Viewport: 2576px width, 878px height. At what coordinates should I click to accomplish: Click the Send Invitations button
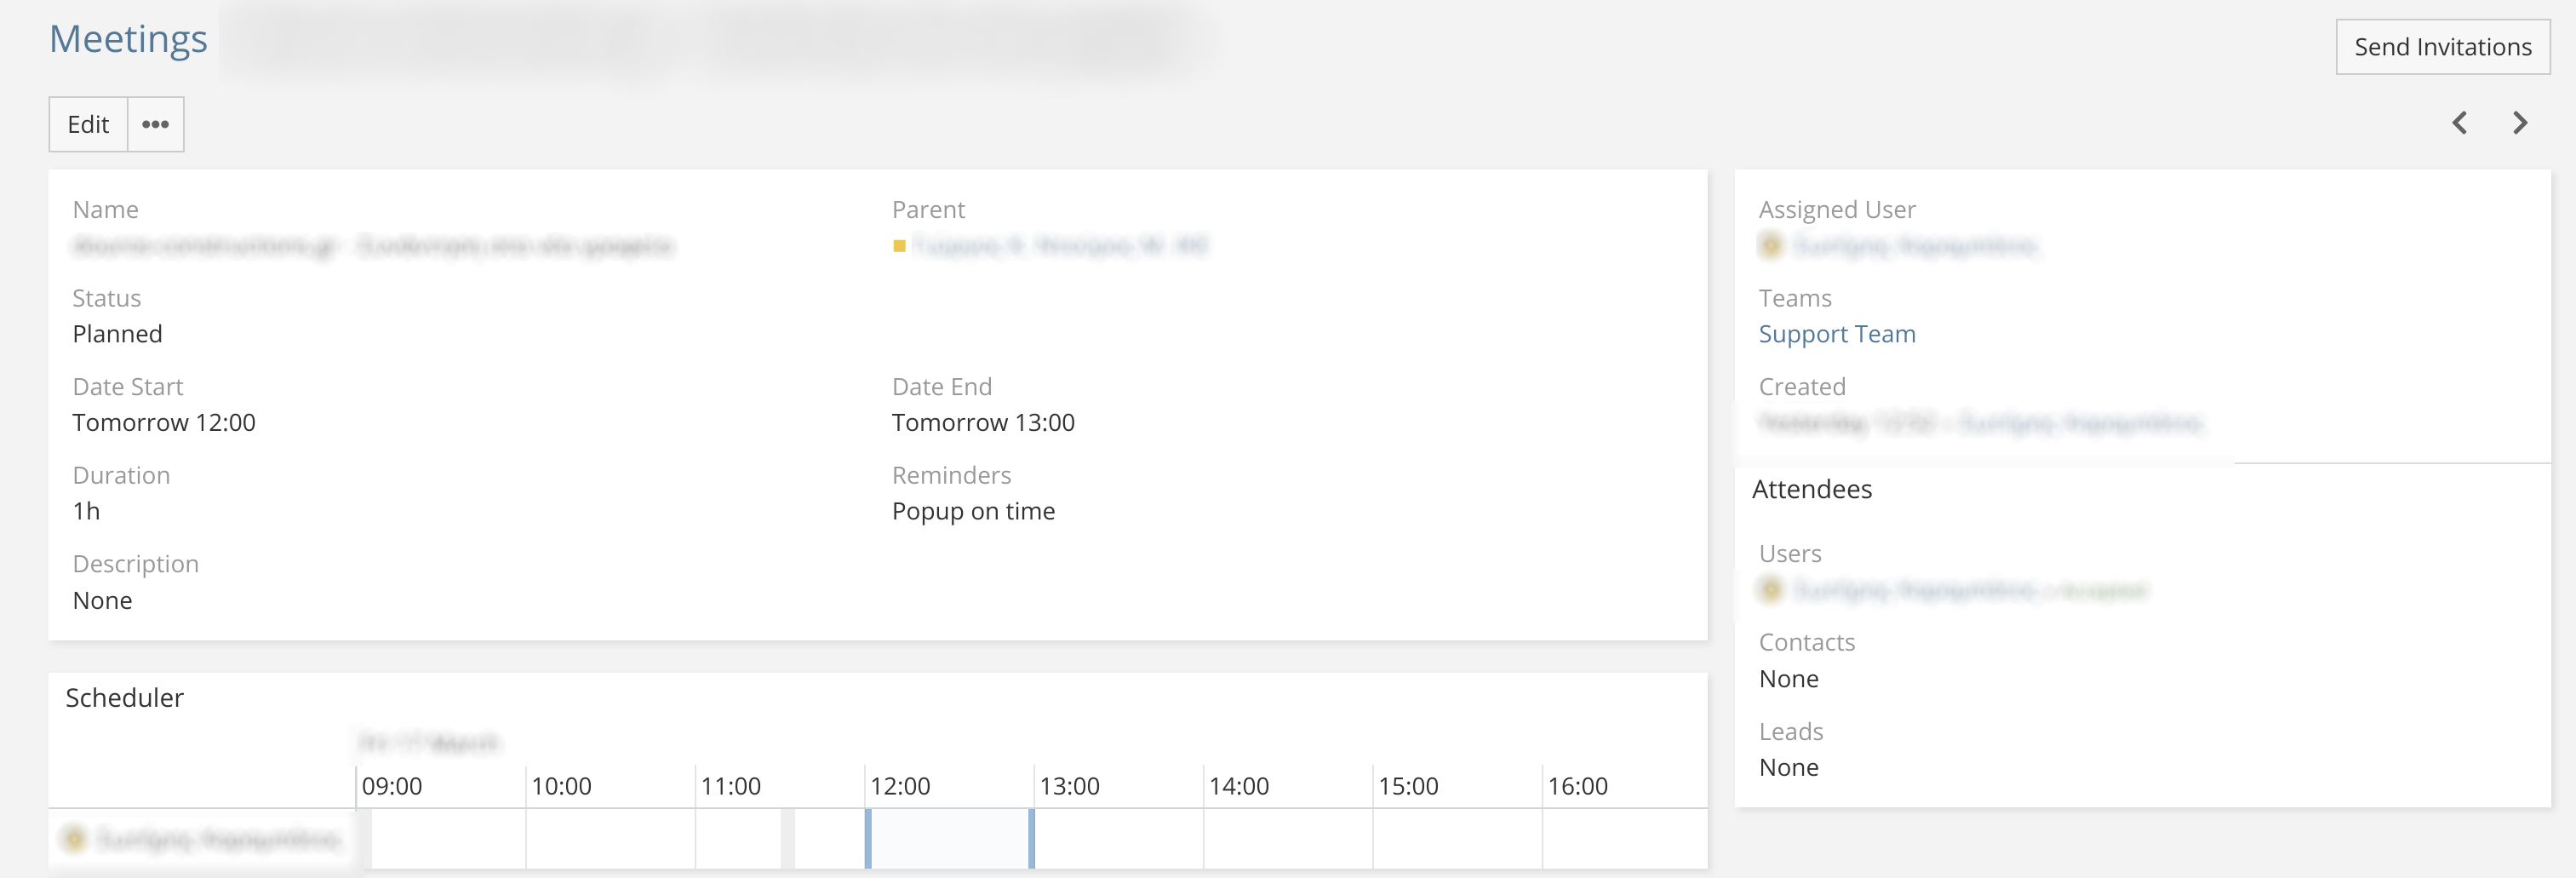coord(2442,47)
